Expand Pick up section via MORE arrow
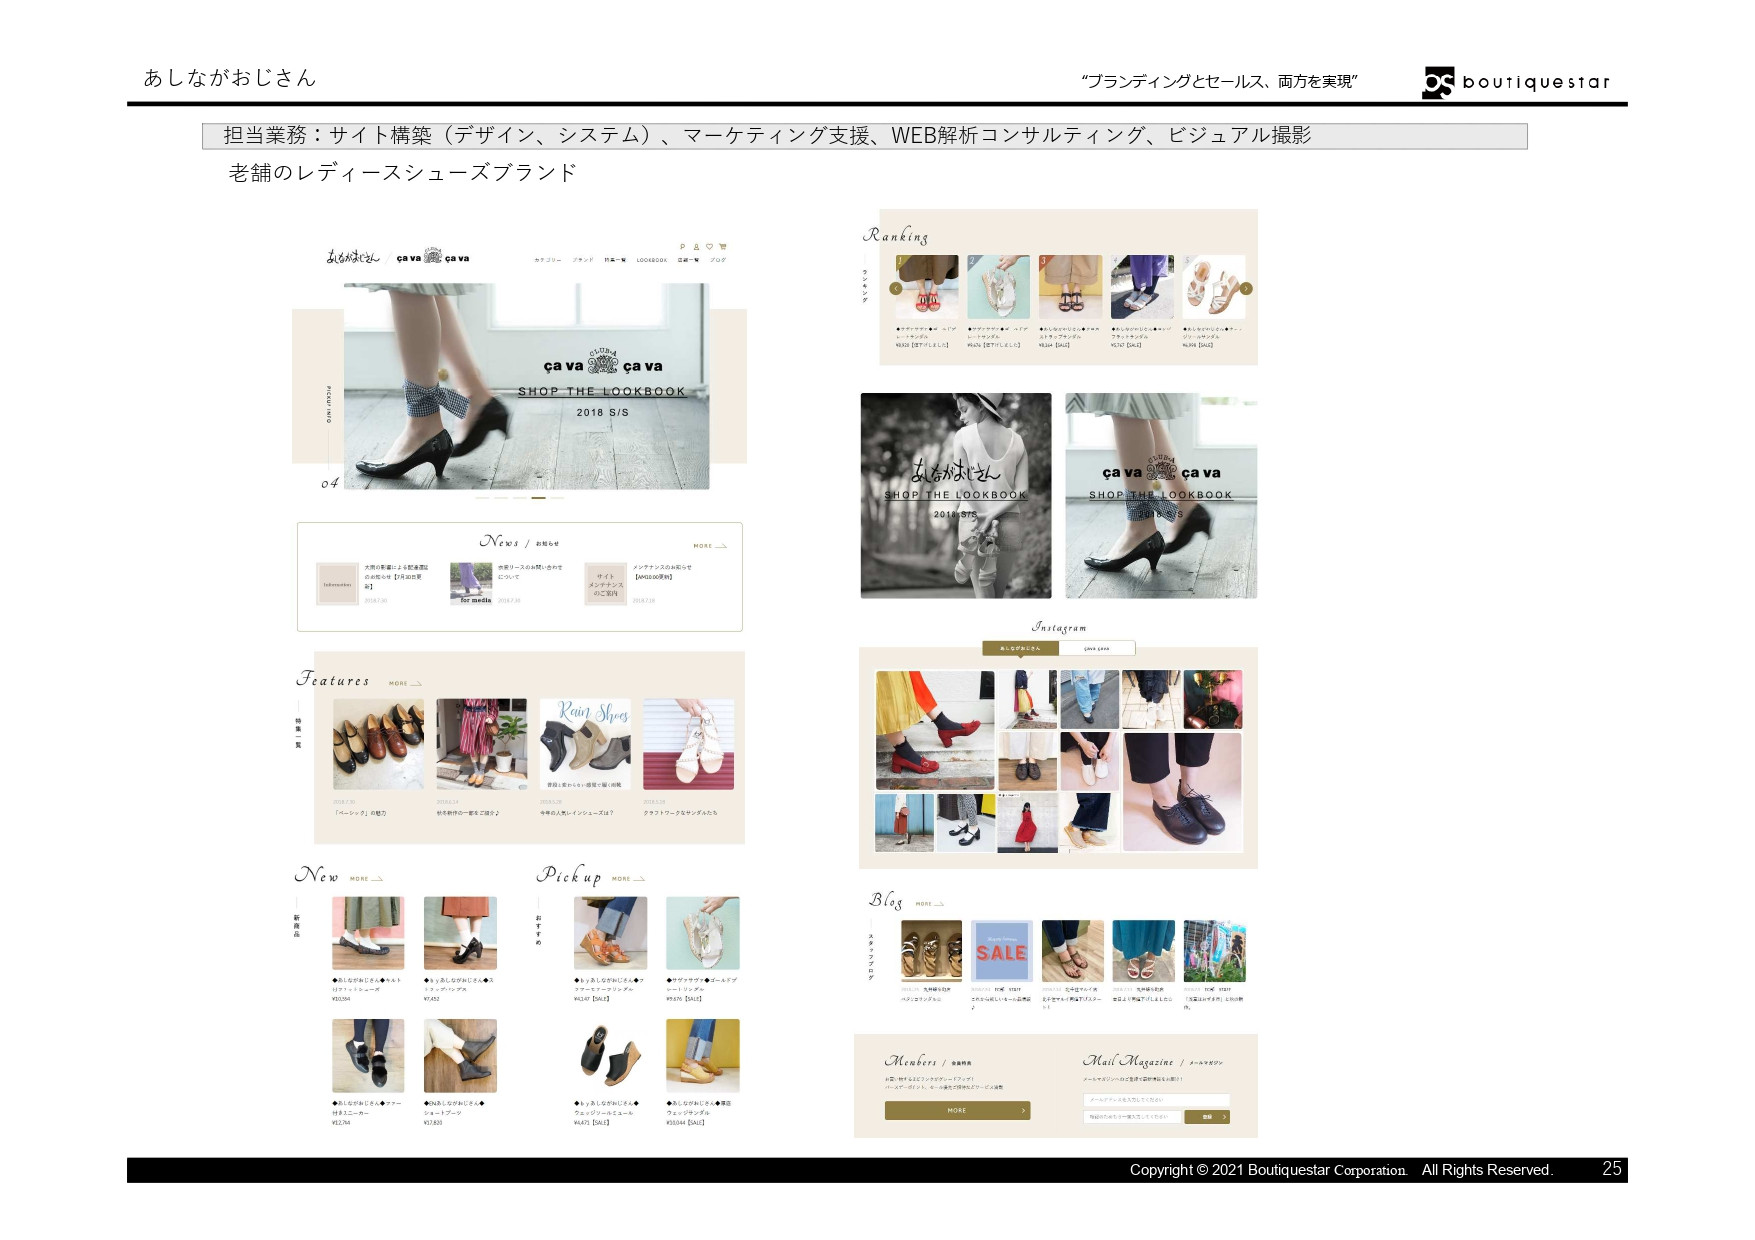The image size is (1755, 1240). pos(625,878)
